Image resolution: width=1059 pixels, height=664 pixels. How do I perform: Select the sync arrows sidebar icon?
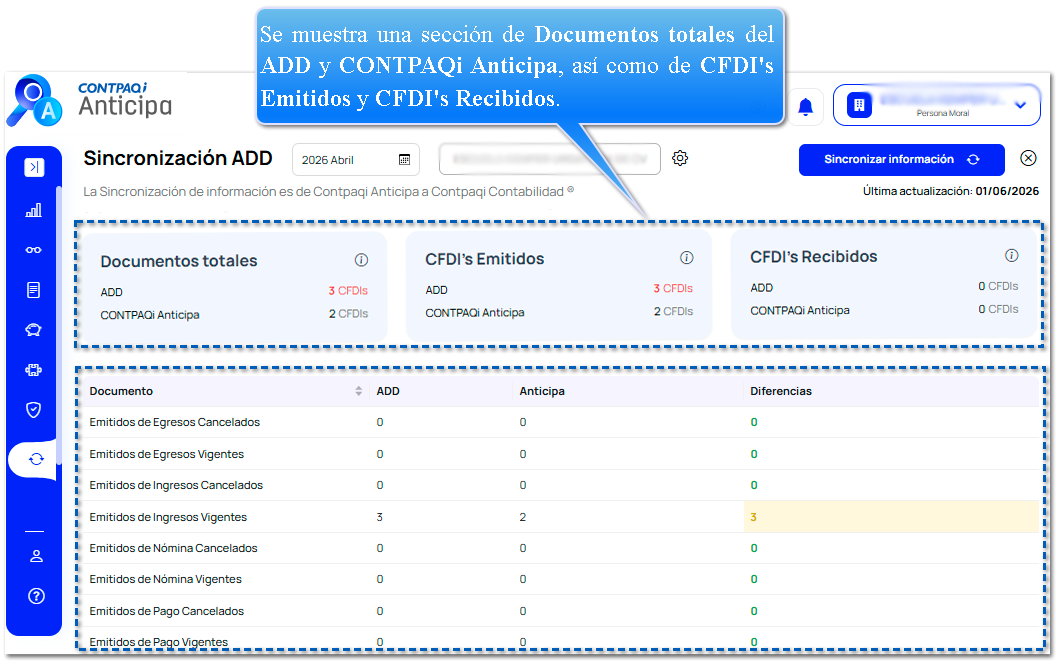tap(36, 459)
